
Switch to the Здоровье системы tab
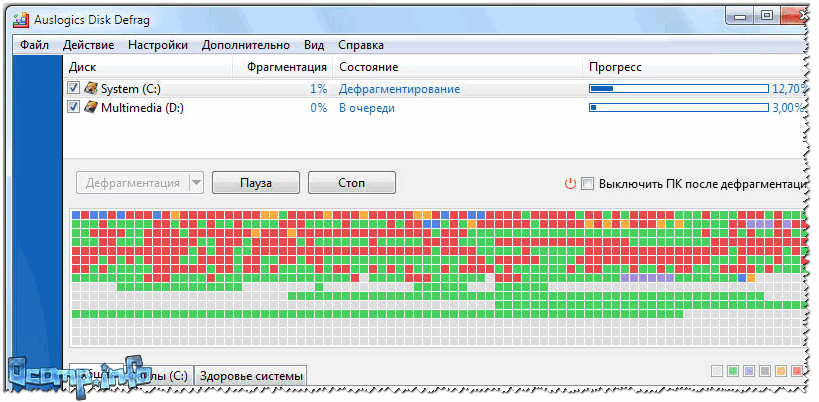(251, 376)
